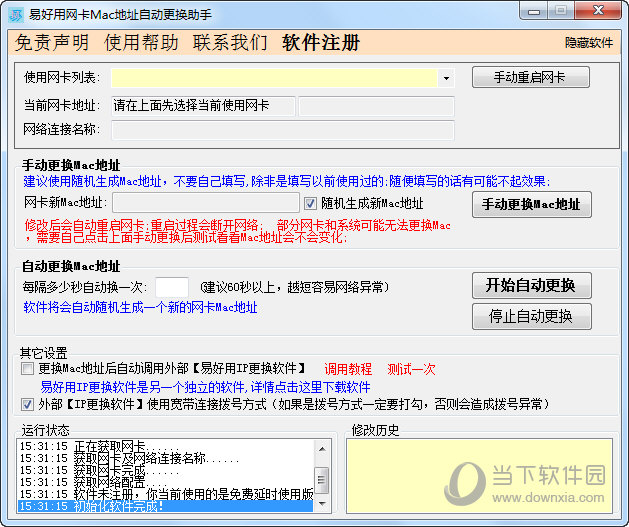Select log row 获取网卡及网络连接名称

(165, 458)
